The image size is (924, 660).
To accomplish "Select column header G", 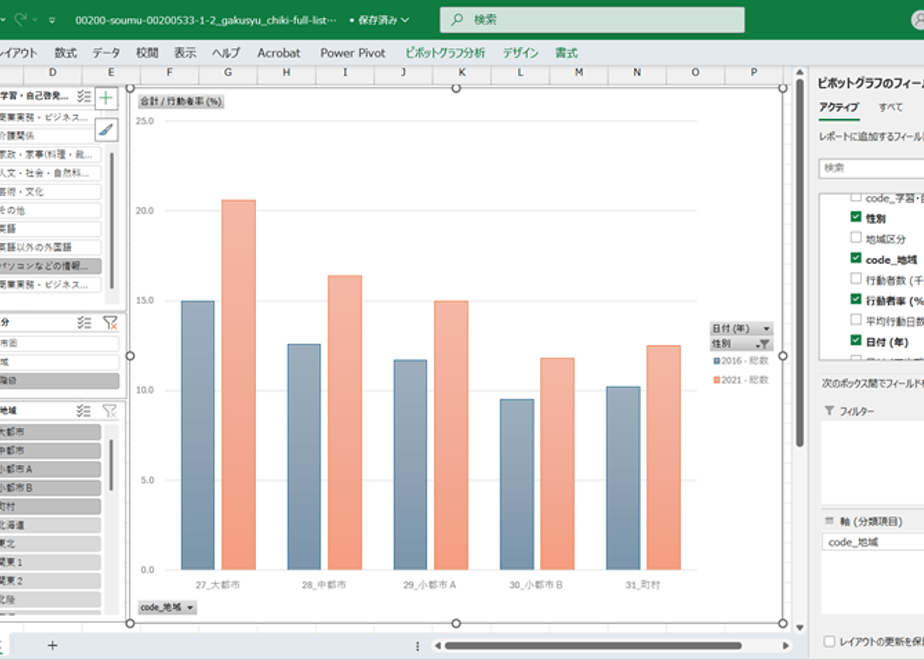I will [x=228, y=72].
